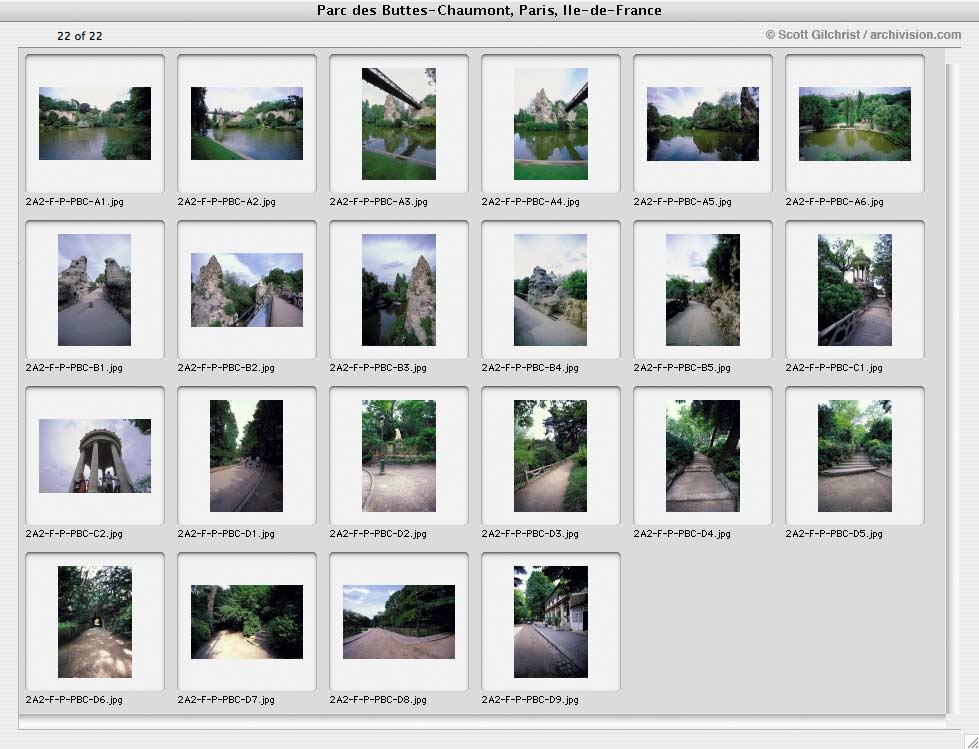
Task: Select thumbnail 2A2-F-P-PBC-A6.jpg pond photo
Action: 855,124
